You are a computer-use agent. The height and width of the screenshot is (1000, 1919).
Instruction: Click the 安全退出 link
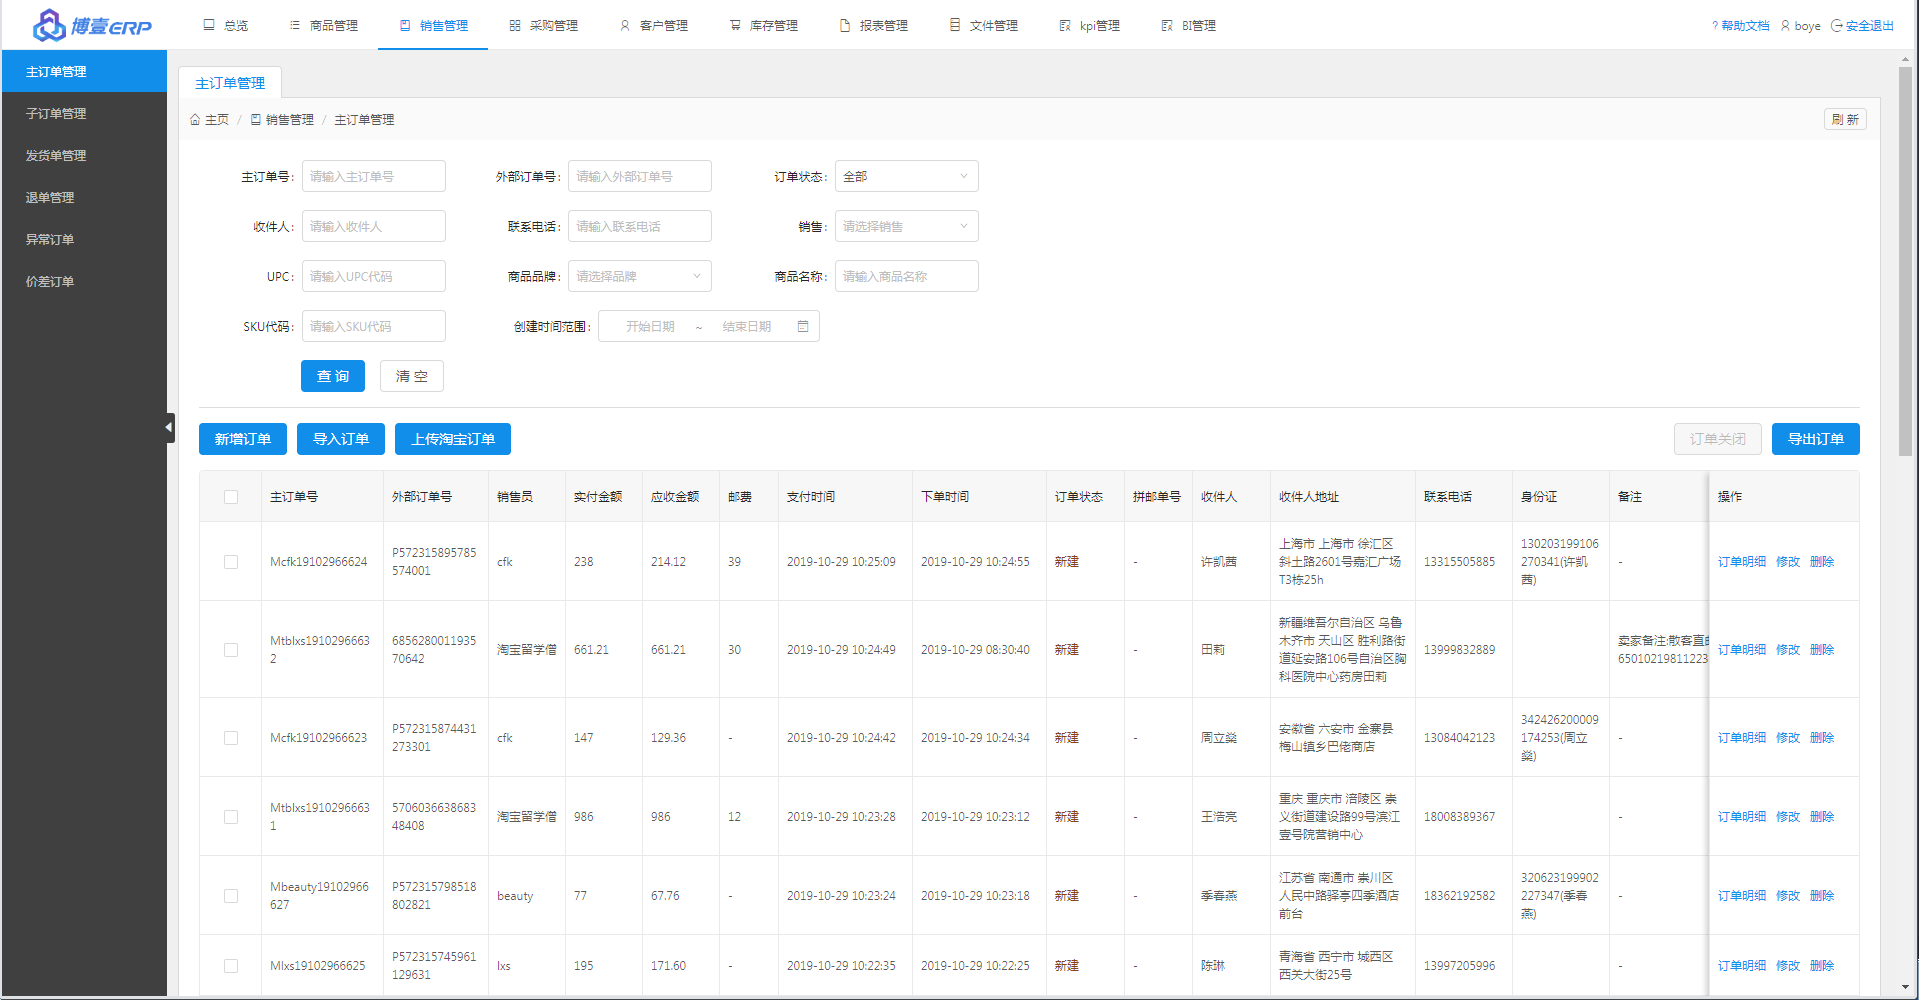click(1870, 26)
